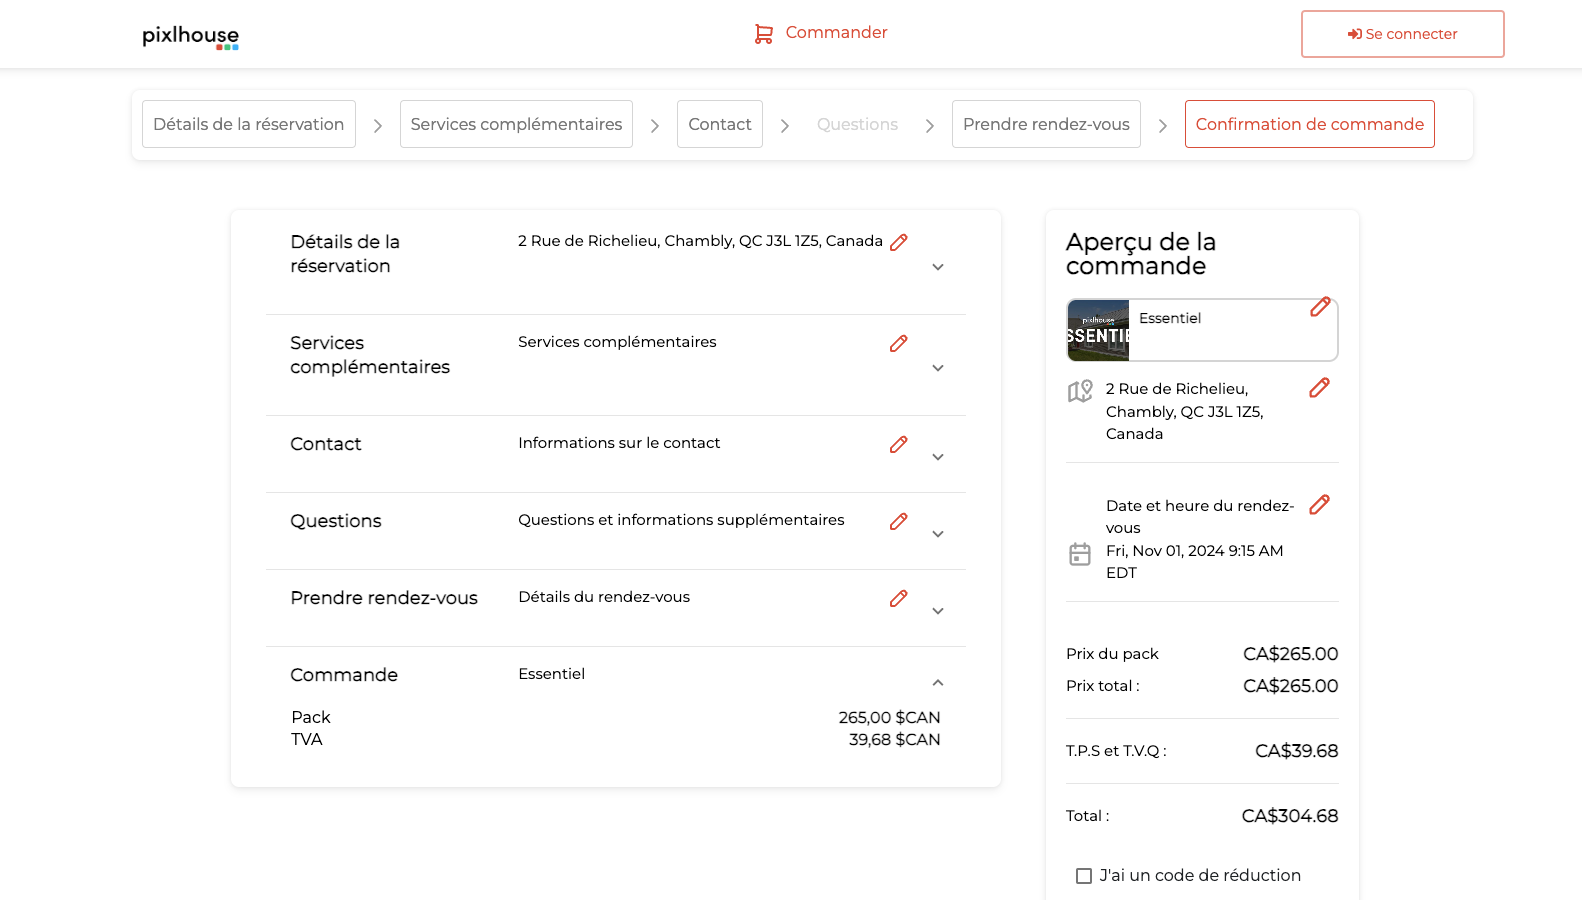Screen dimensions: 1582x900
Task: Click the Se connecter button
Action: pyautogui.click(x=1402, y=34)
